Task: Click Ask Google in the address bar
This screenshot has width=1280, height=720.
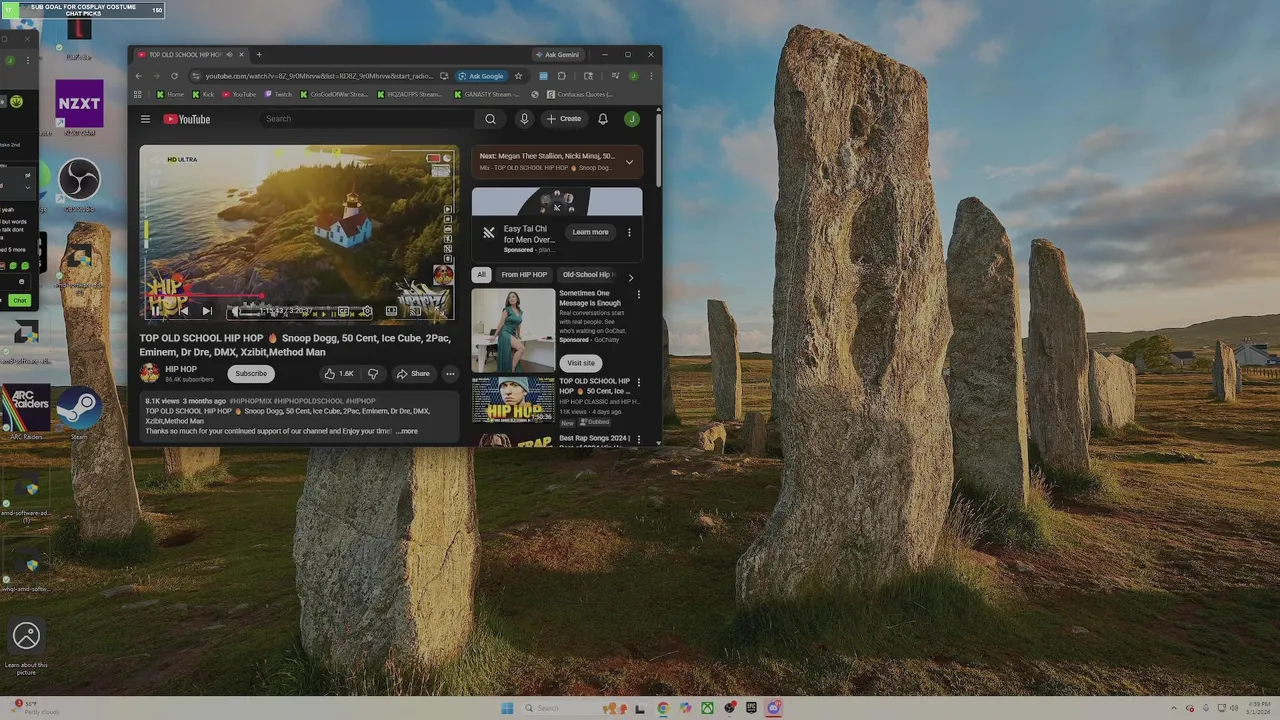Action: [481, 76]
